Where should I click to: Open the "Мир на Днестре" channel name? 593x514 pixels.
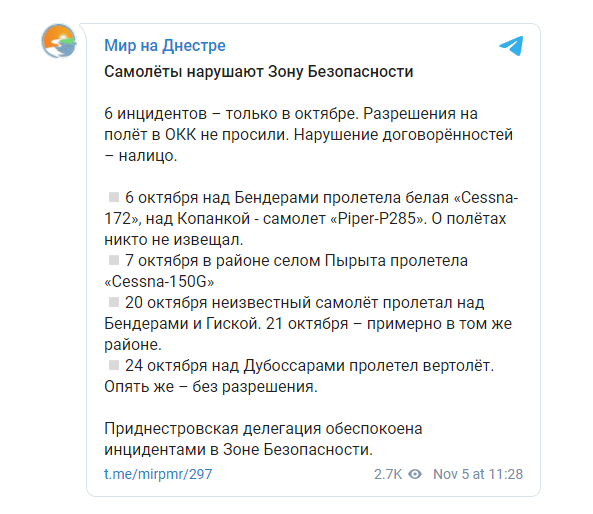pyautogui.click(x=165, y=46)
